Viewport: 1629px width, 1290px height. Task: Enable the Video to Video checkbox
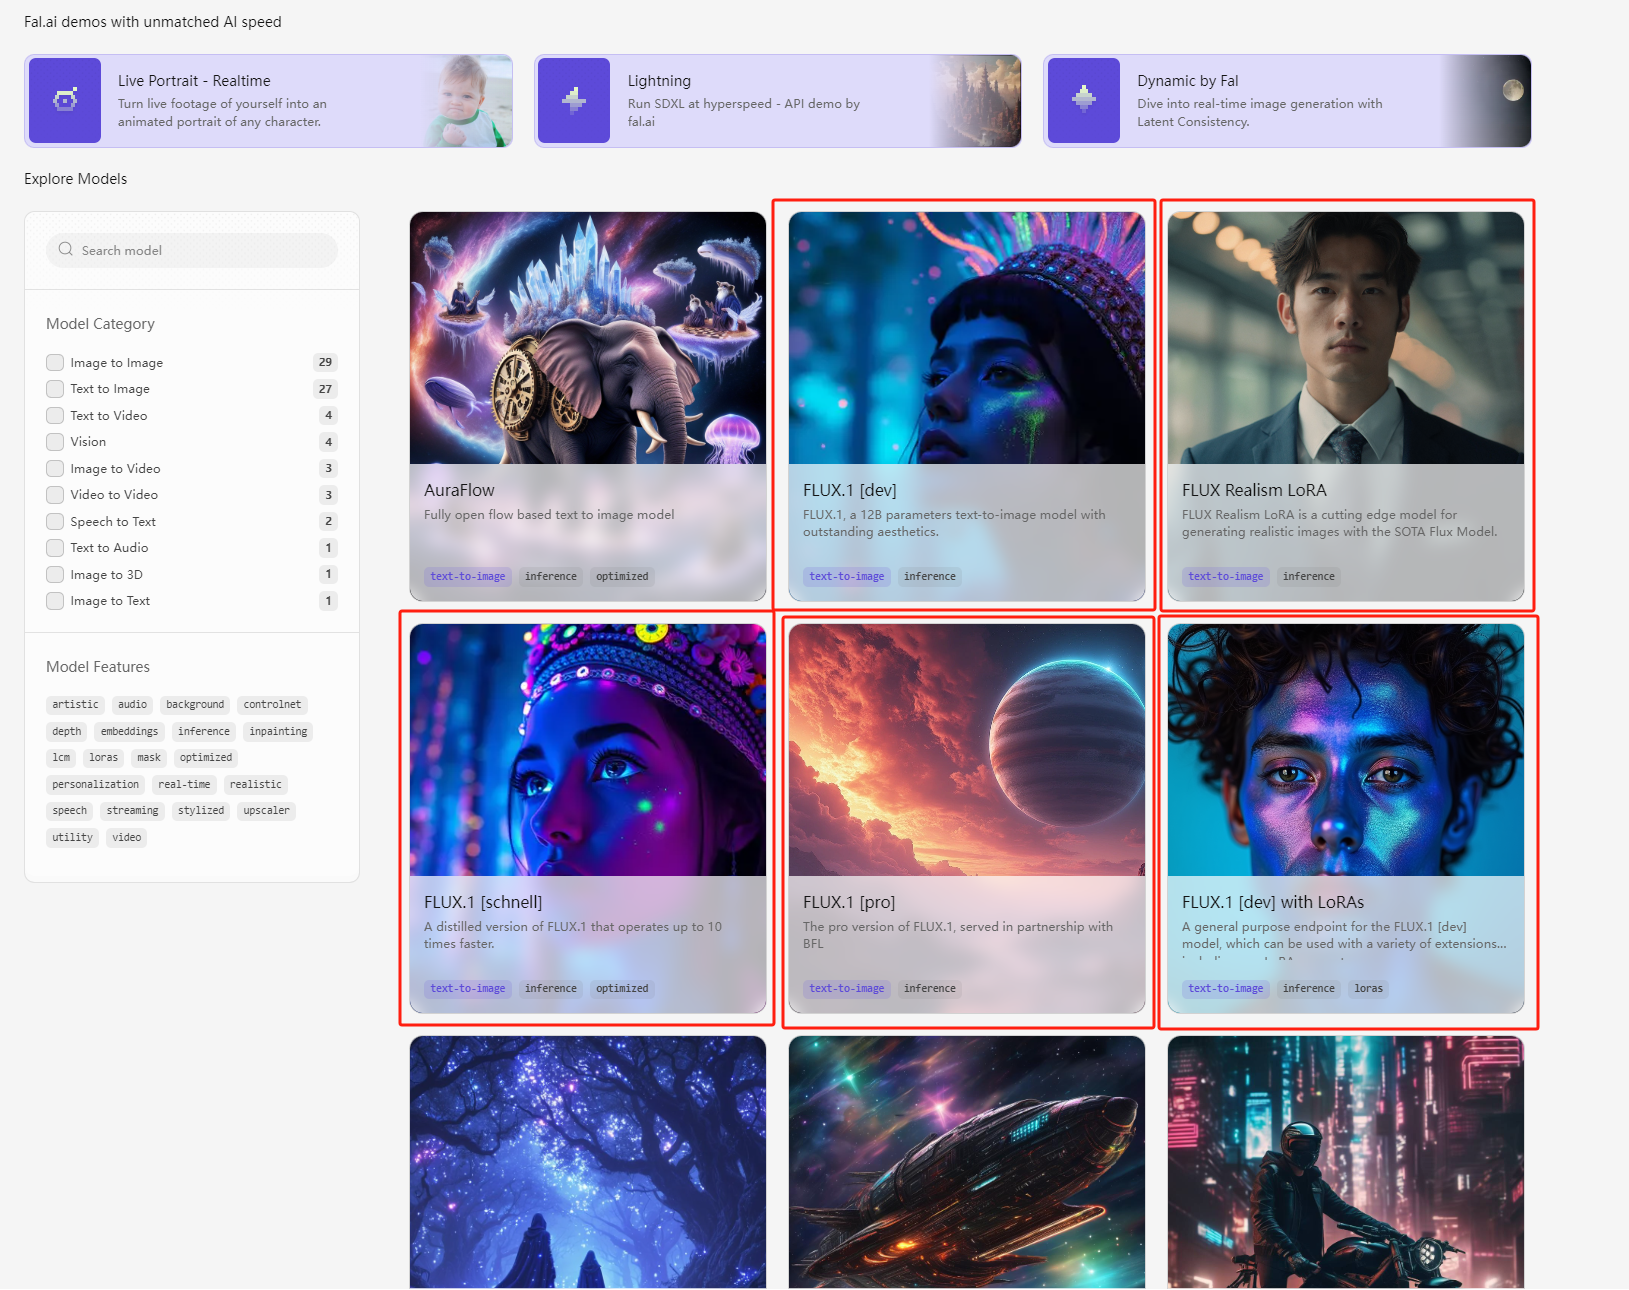55,495
